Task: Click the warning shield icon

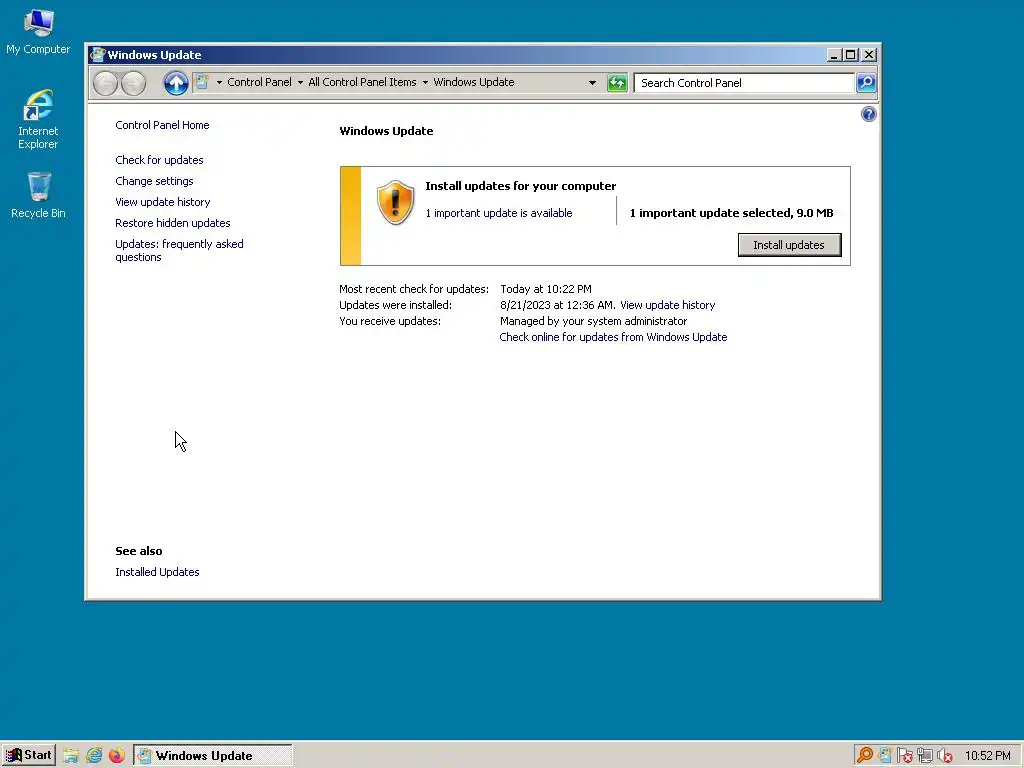Action: (395, 202)
